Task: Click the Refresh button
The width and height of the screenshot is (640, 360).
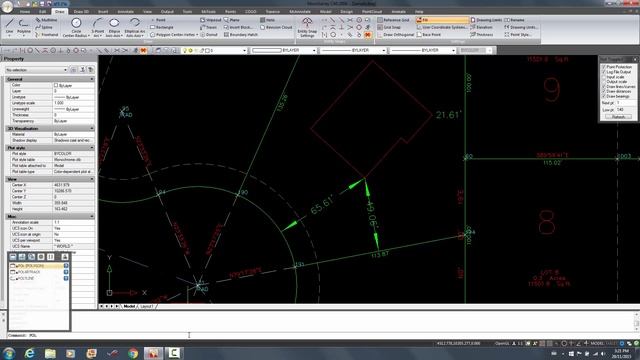Action: click(618, 117)
